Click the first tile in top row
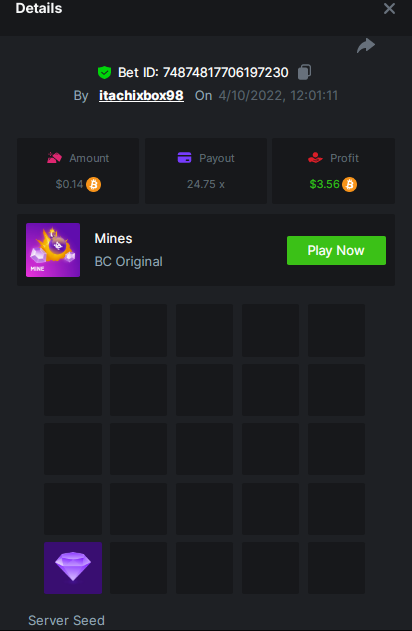Image resolution: width=412 pixels, height=631 pixels. coord(73,330)
